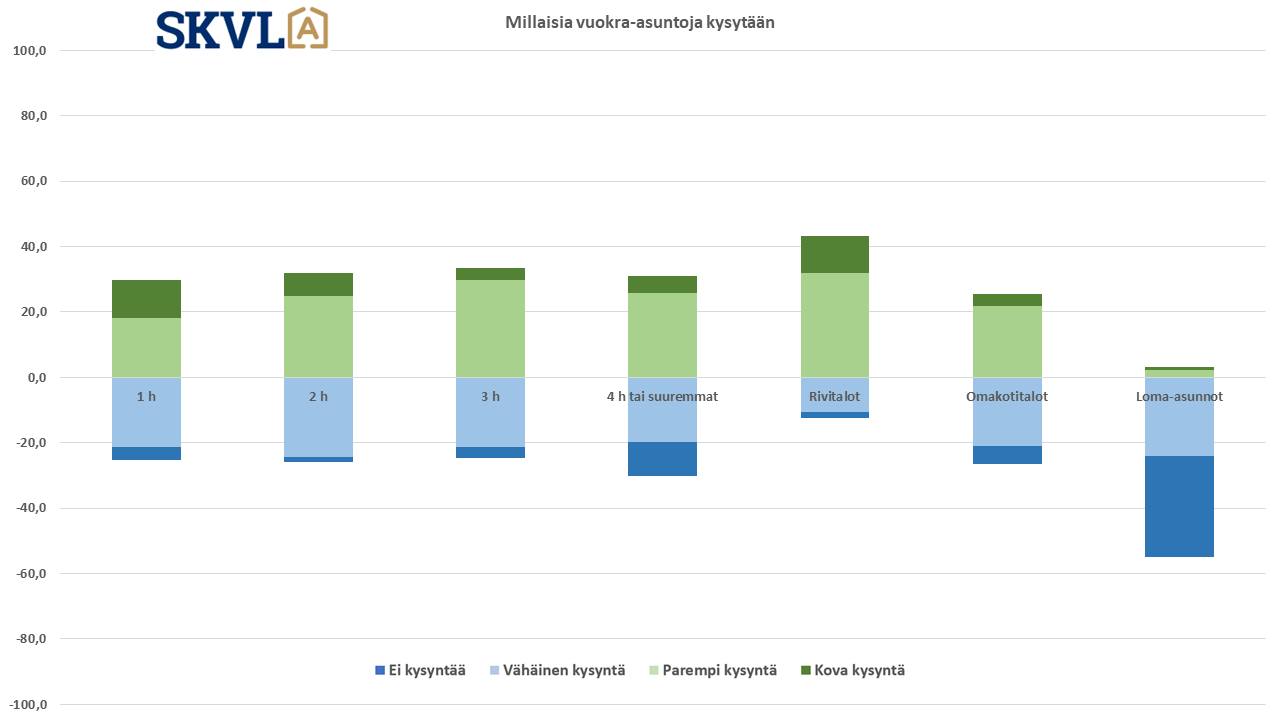
Task: Click the light green Parempi kysyntää legend swatch
Action: [654, 671]
